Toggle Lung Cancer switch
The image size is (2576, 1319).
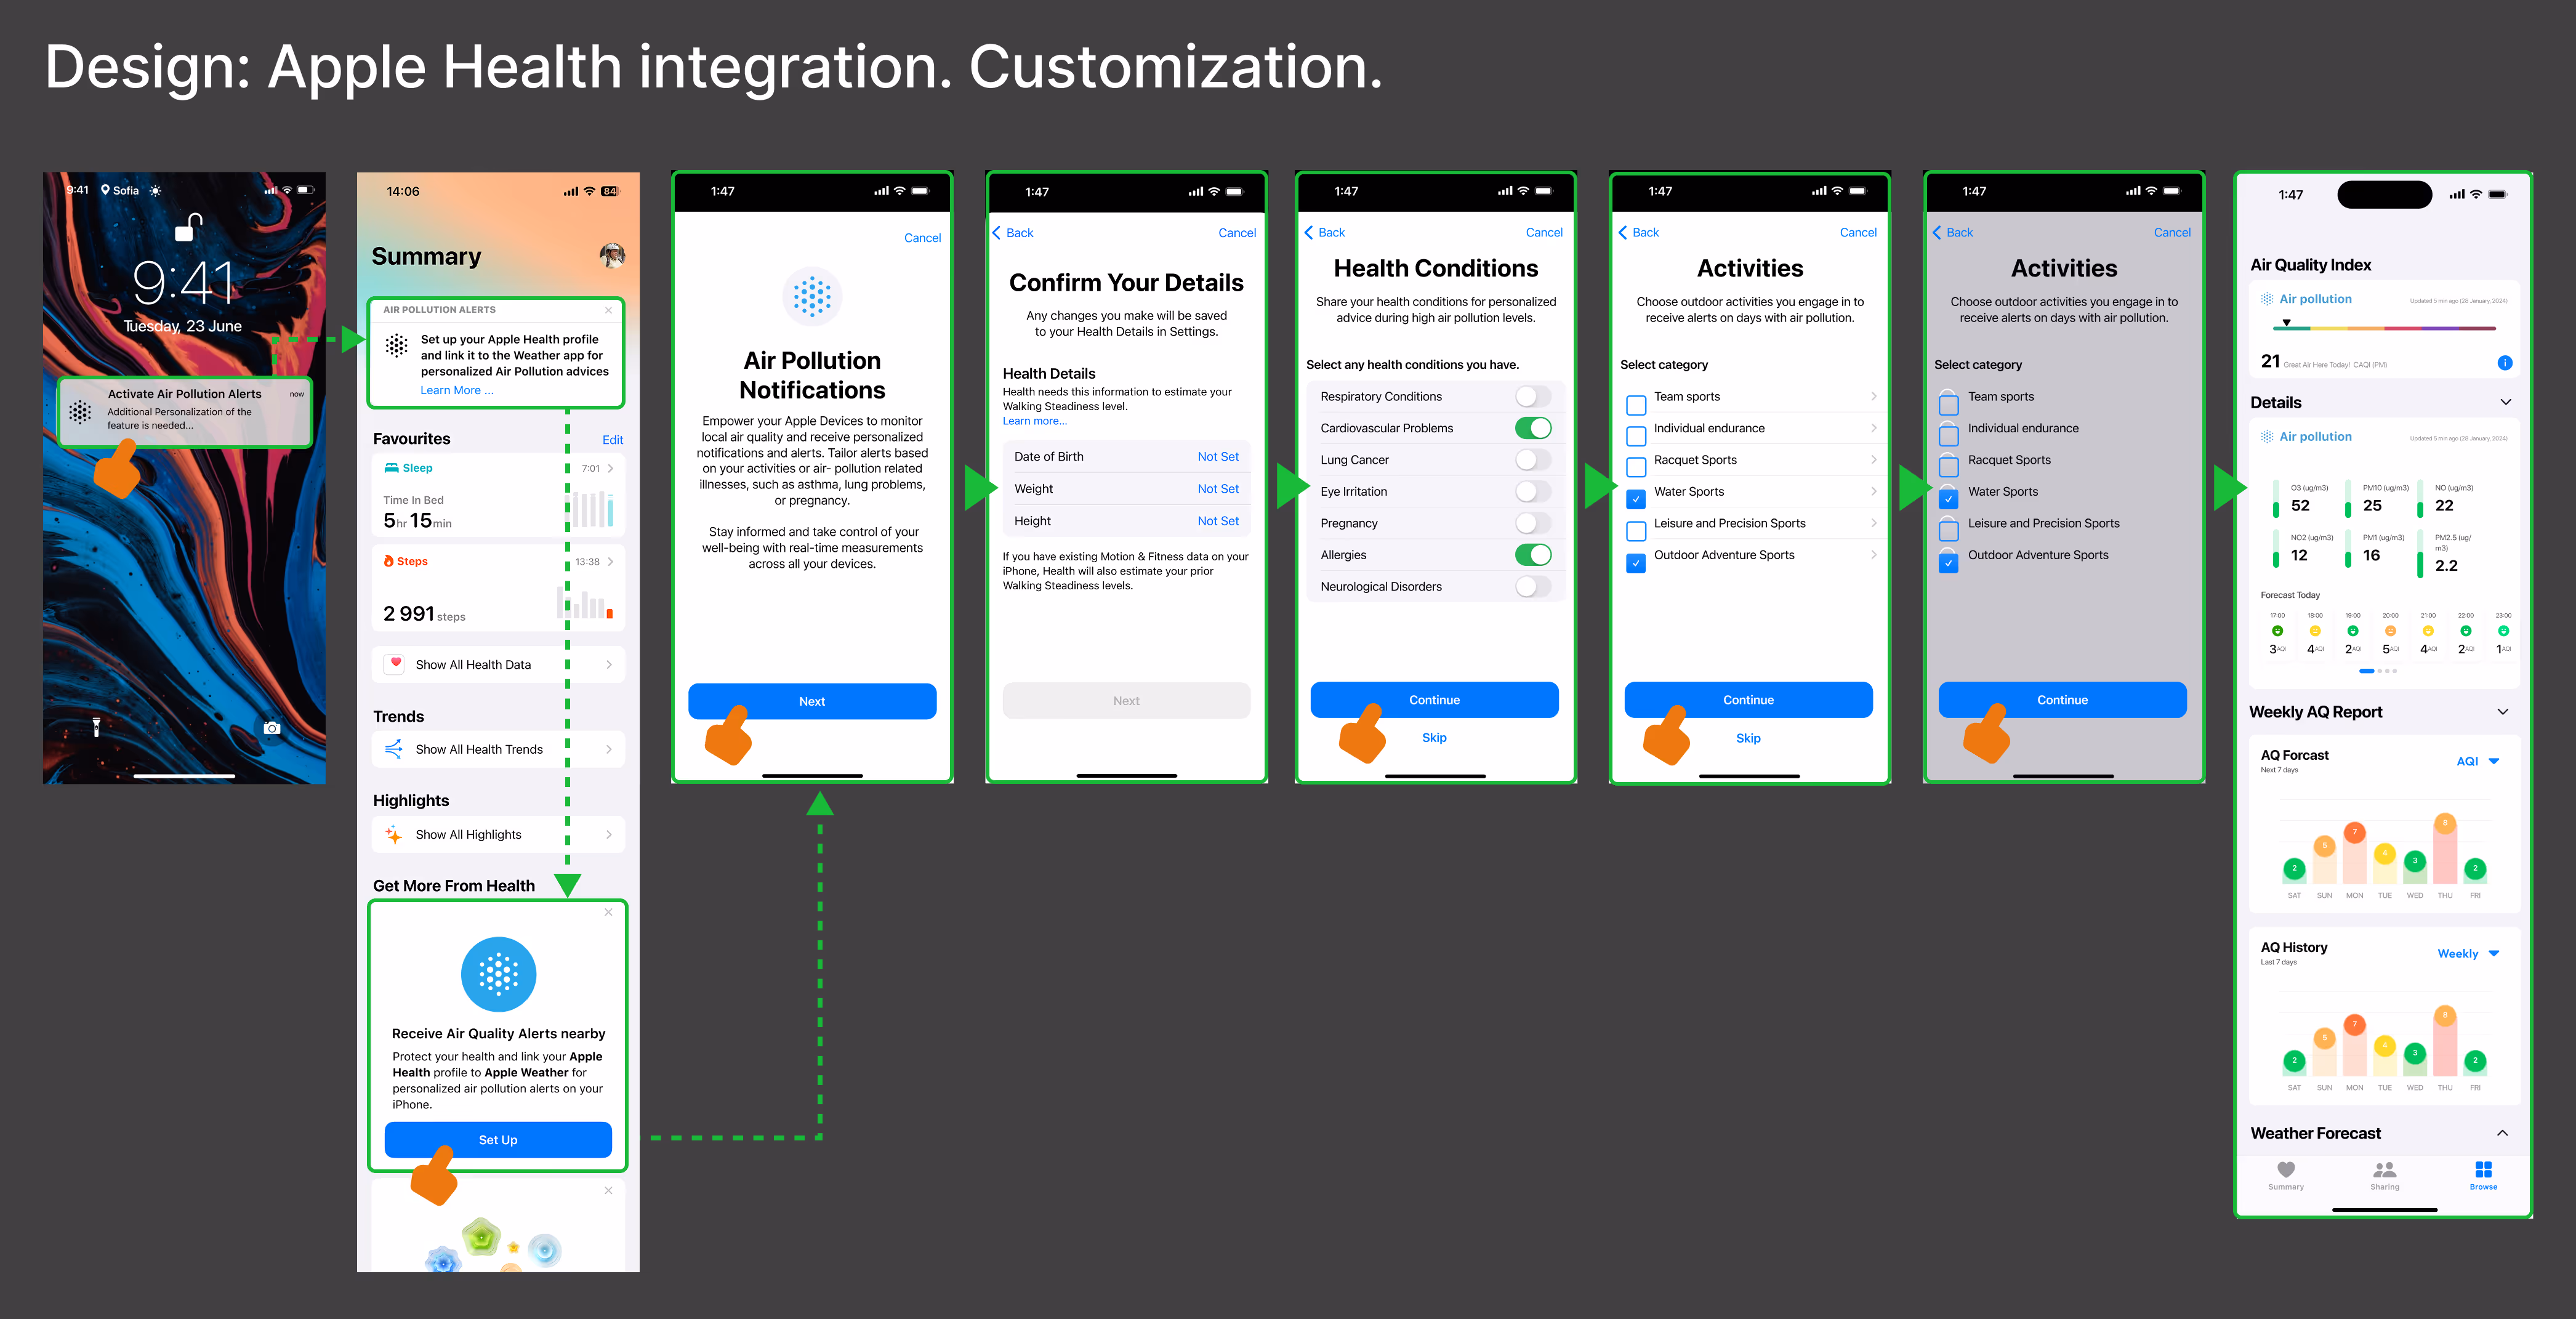click(x=1532, y=460)
